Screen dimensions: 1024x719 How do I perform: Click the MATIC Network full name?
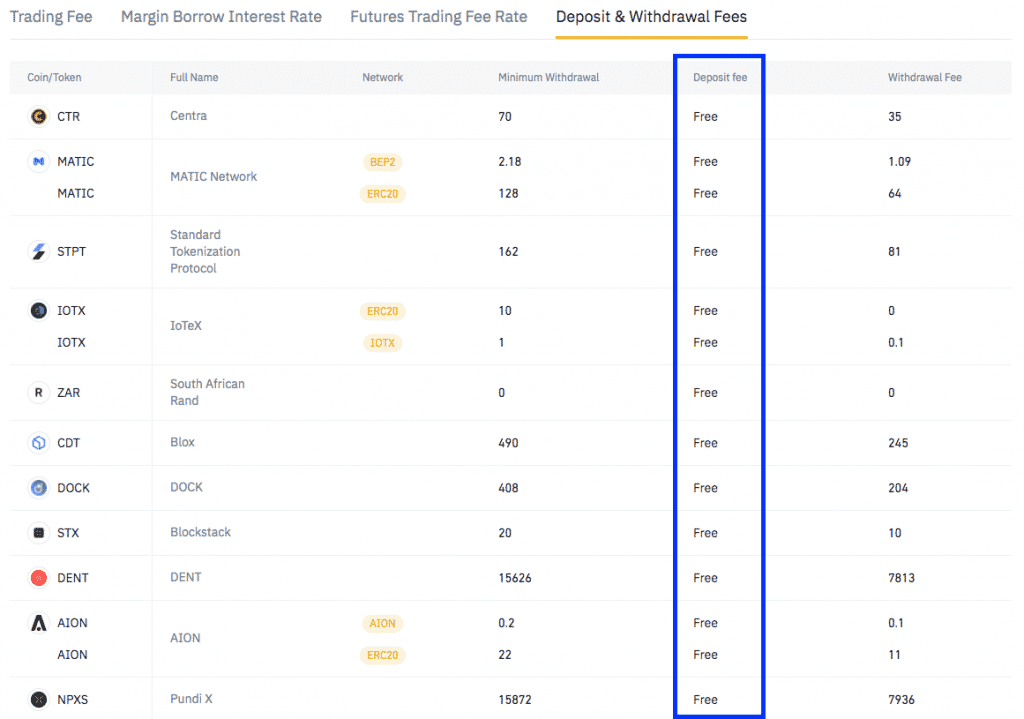click(214, 176)
